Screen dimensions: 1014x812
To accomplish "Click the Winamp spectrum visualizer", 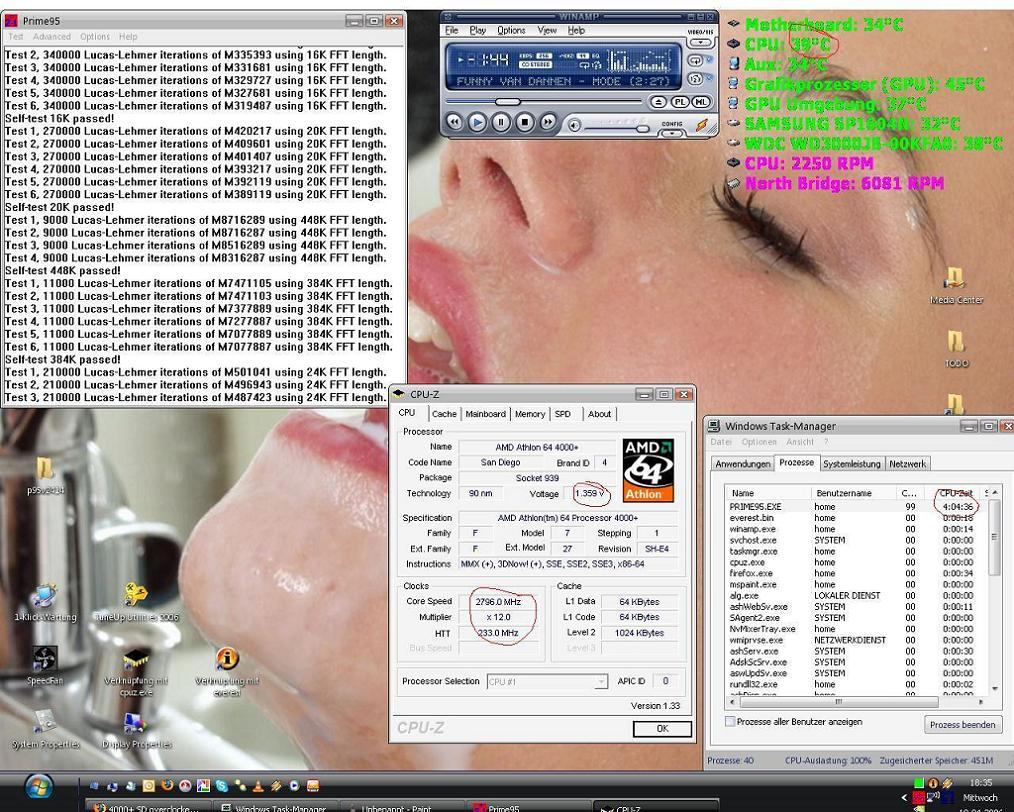I will pos(639,60).
